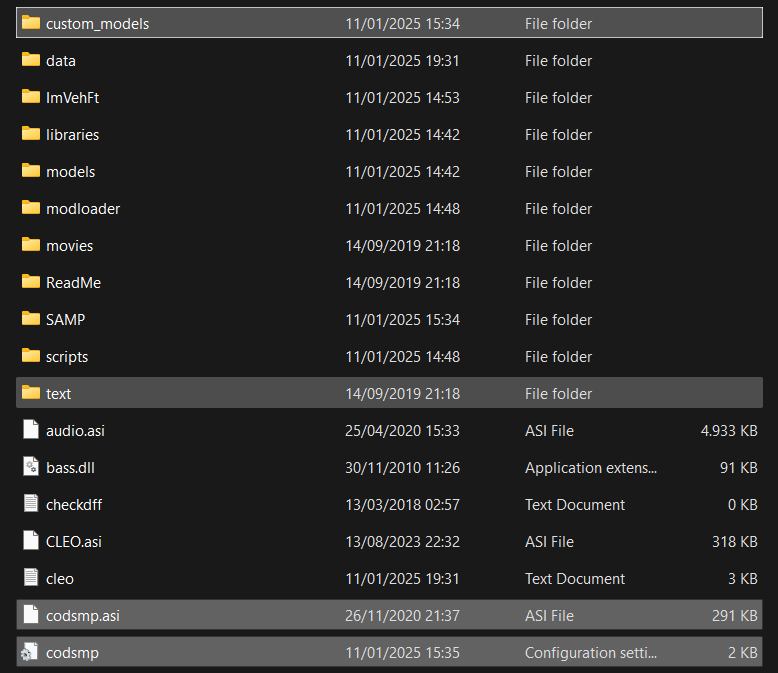The image size is (778, 673).
Task: Click the 0 KB size of checkdff
Action: click(743, 505)
